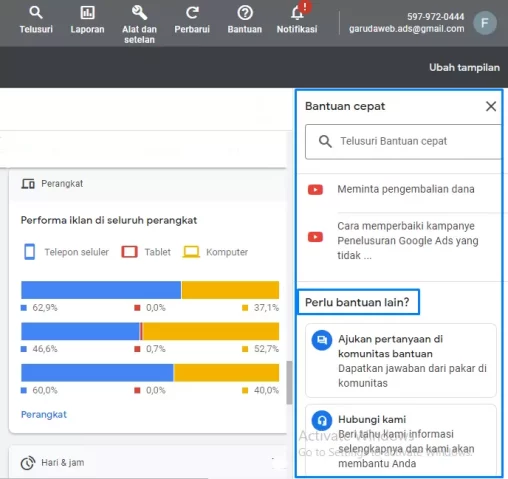The width and height of the screenshot is (508, 479).
Task: Play video icon for Meminta pengembalian dana
Action: click(x=315, y=190)
